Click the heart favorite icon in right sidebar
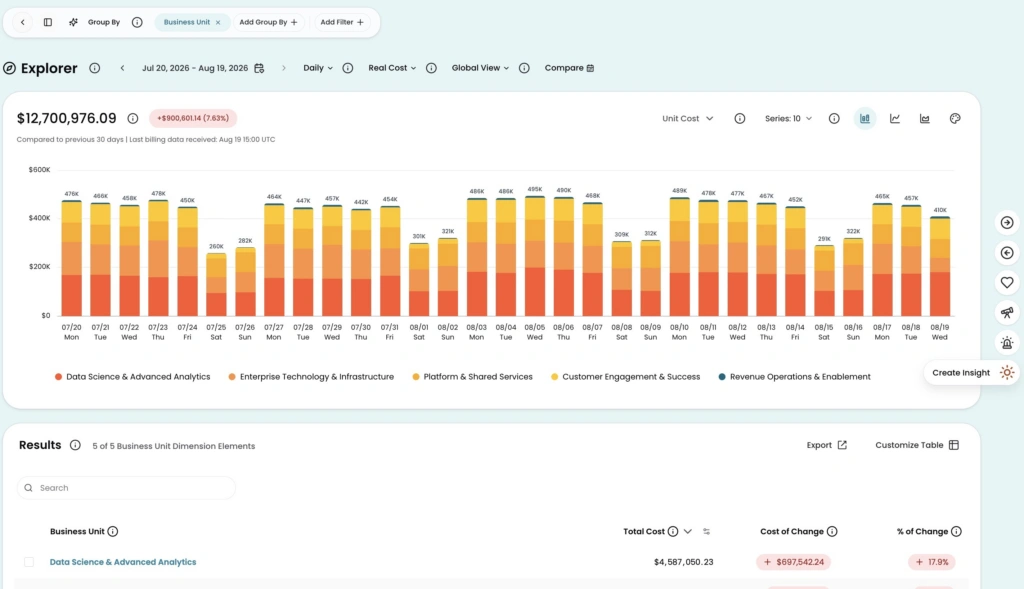The width and height of the screenshot is (1024, 589). (1007, 283)
